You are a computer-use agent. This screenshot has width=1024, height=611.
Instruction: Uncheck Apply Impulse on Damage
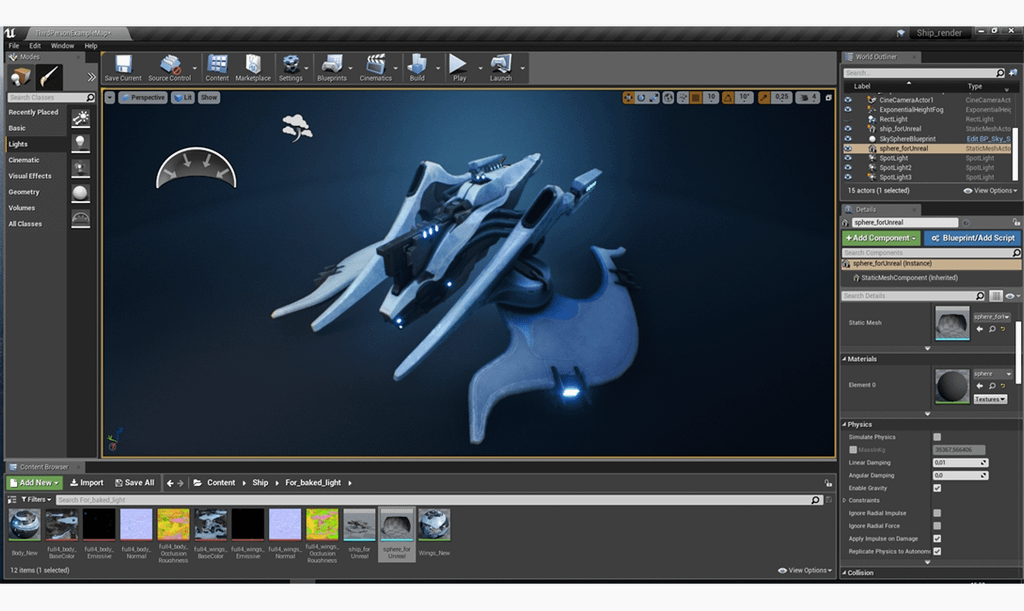[x=937, y=539]
